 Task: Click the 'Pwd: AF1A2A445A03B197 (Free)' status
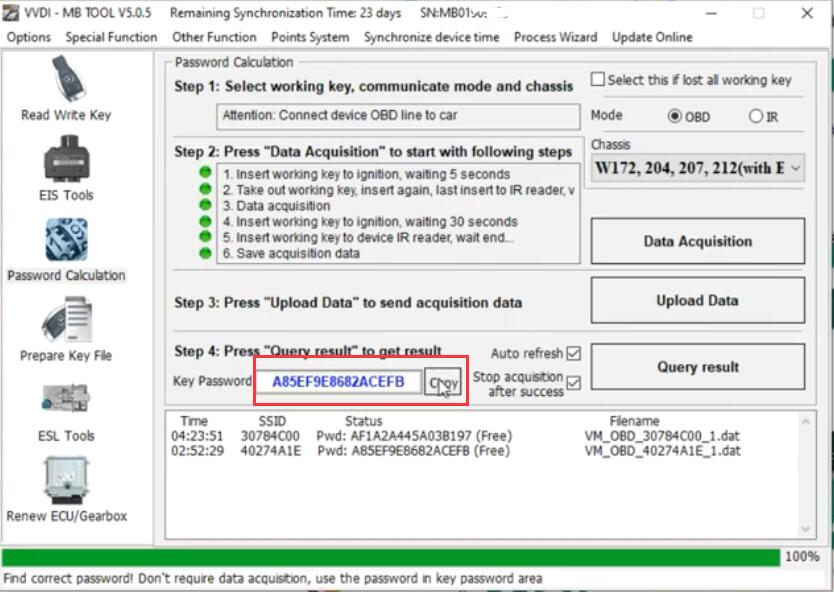point(414,436)
